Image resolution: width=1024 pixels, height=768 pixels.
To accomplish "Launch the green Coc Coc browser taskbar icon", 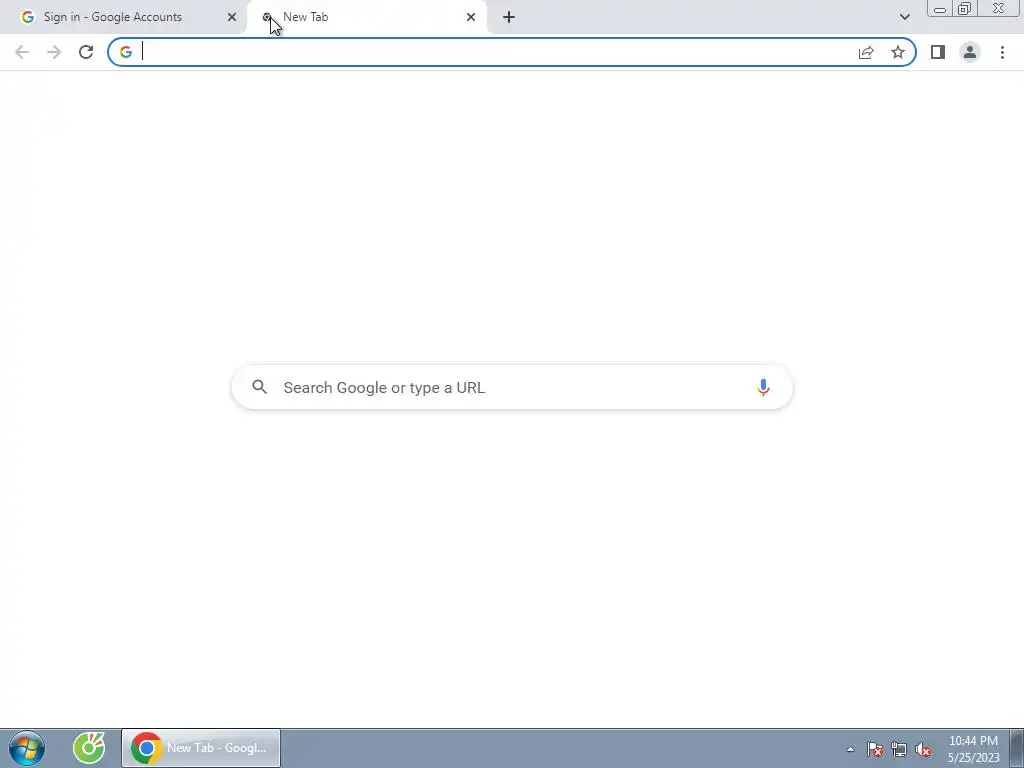I will [x=89, y=748].
